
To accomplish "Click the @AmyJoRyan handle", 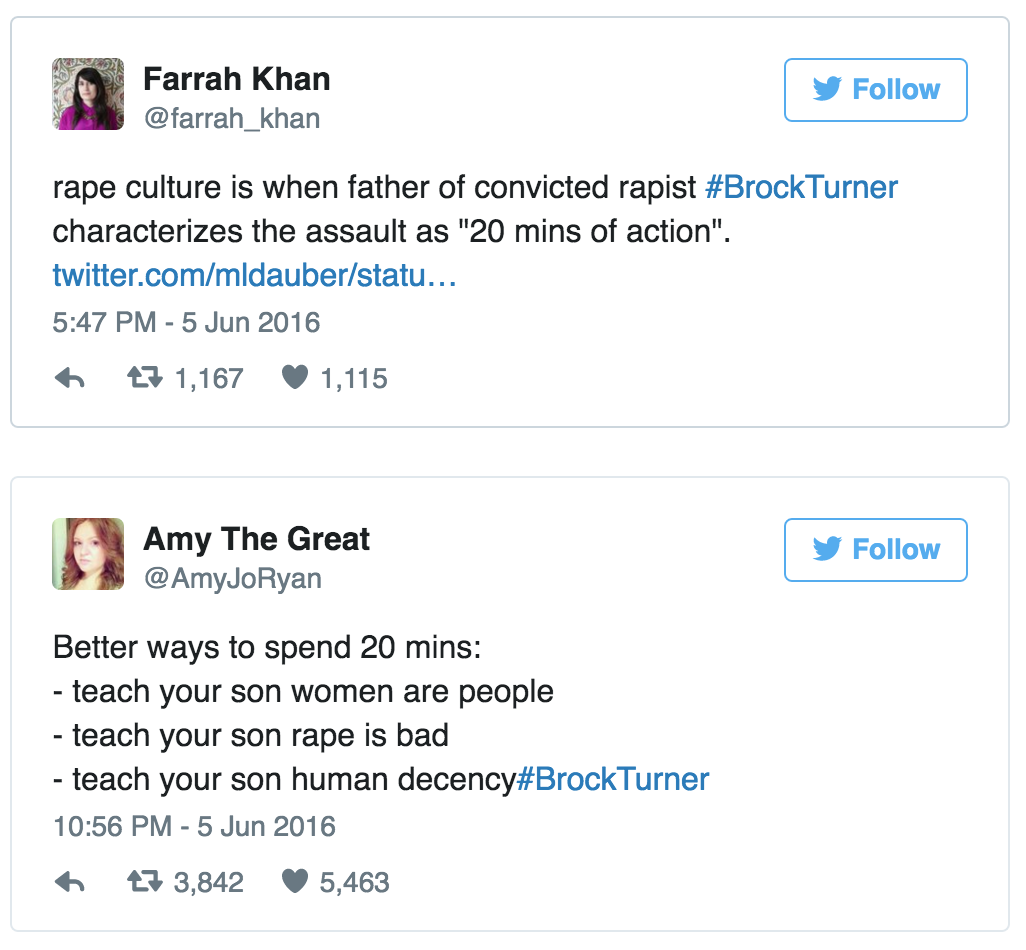I will [x=233, y=578].
